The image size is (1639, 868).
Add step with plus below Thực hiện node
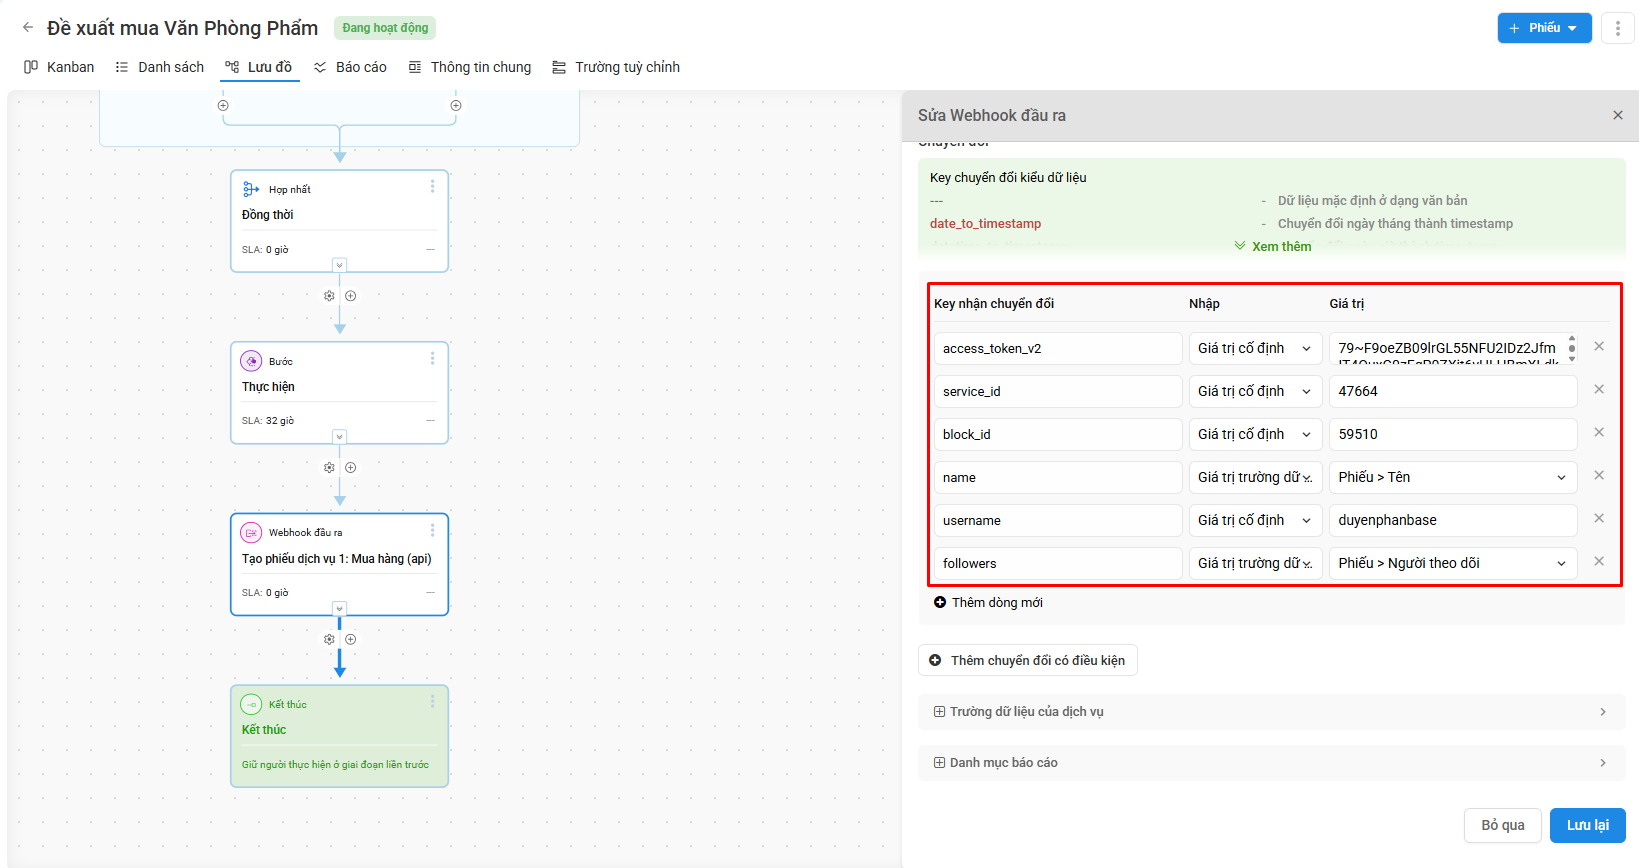point(351,467)
